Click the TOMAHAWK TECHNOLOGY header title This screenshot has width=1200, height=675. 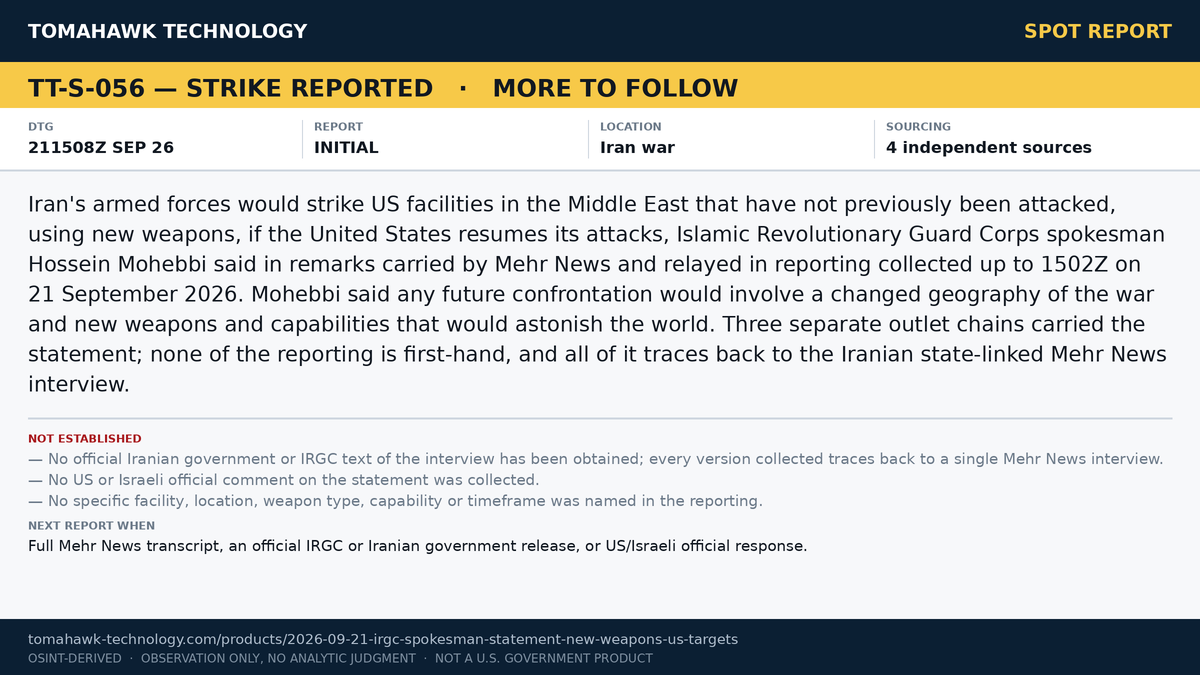(167, 31)
